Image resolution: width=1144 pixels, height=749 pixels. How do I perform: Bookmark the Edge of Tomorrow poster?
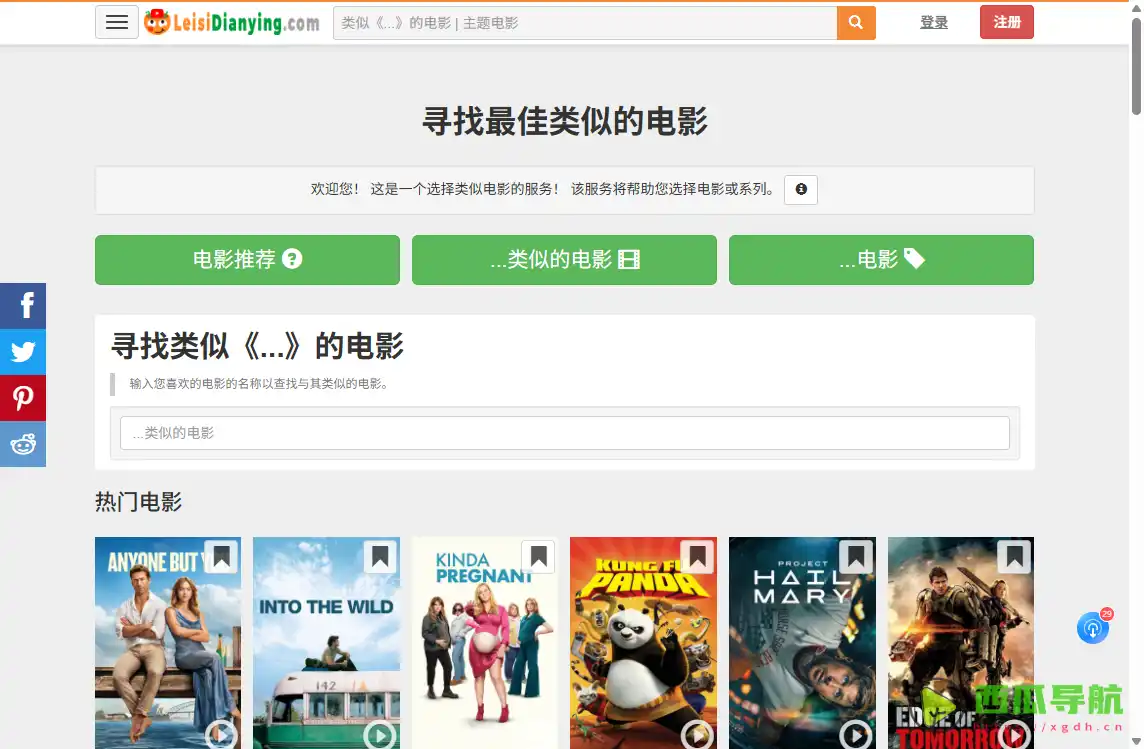pos(1015,557)
